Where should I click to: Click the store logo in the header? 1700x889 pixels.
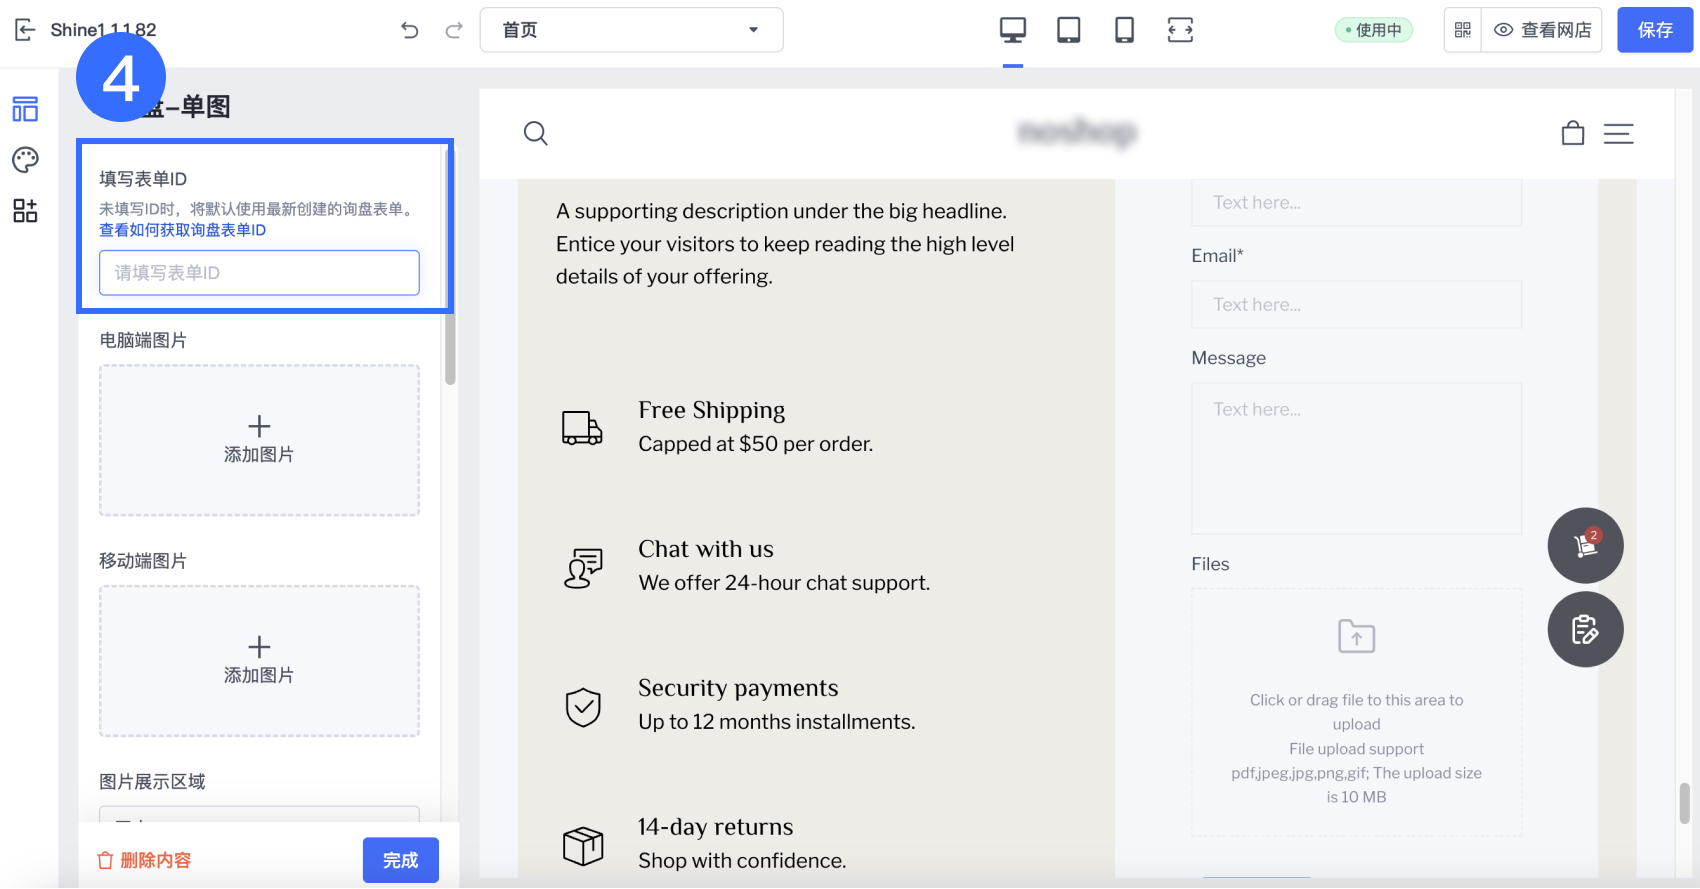[1077, 132]
